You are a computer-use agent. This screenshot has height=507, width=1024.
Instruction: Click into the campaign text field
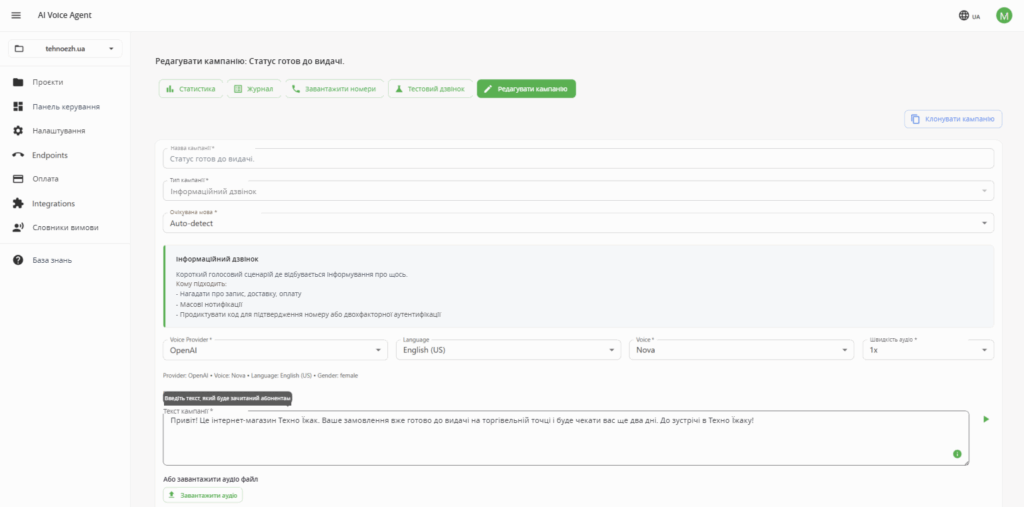pyautogui.click(x=566, y=438)
